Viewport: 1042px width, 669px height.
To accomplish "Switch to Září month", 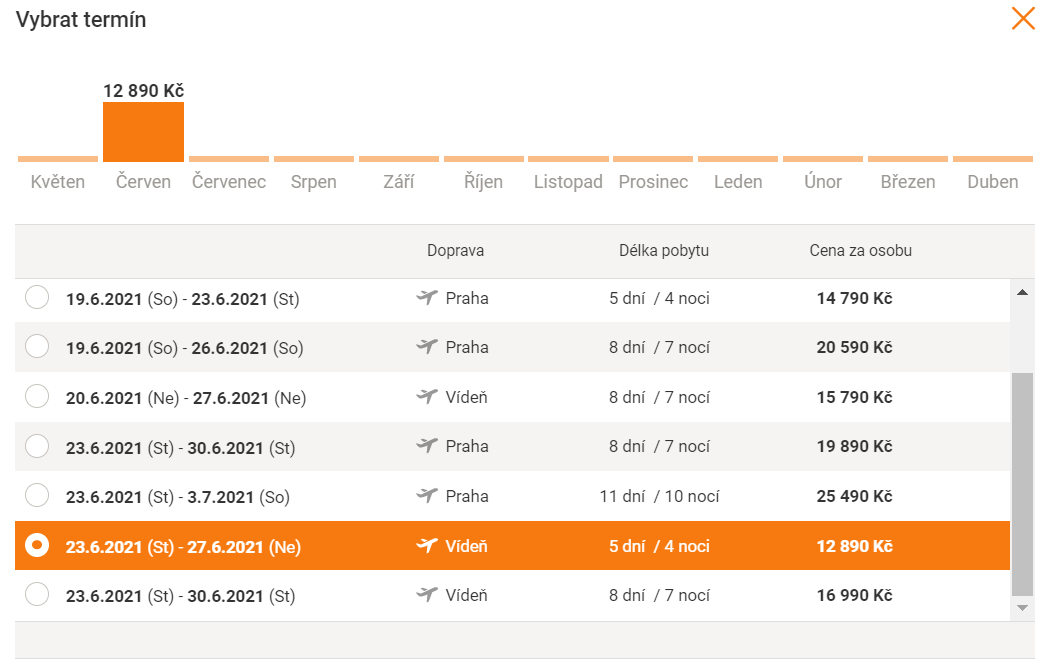I will click(x=399, y=181).
